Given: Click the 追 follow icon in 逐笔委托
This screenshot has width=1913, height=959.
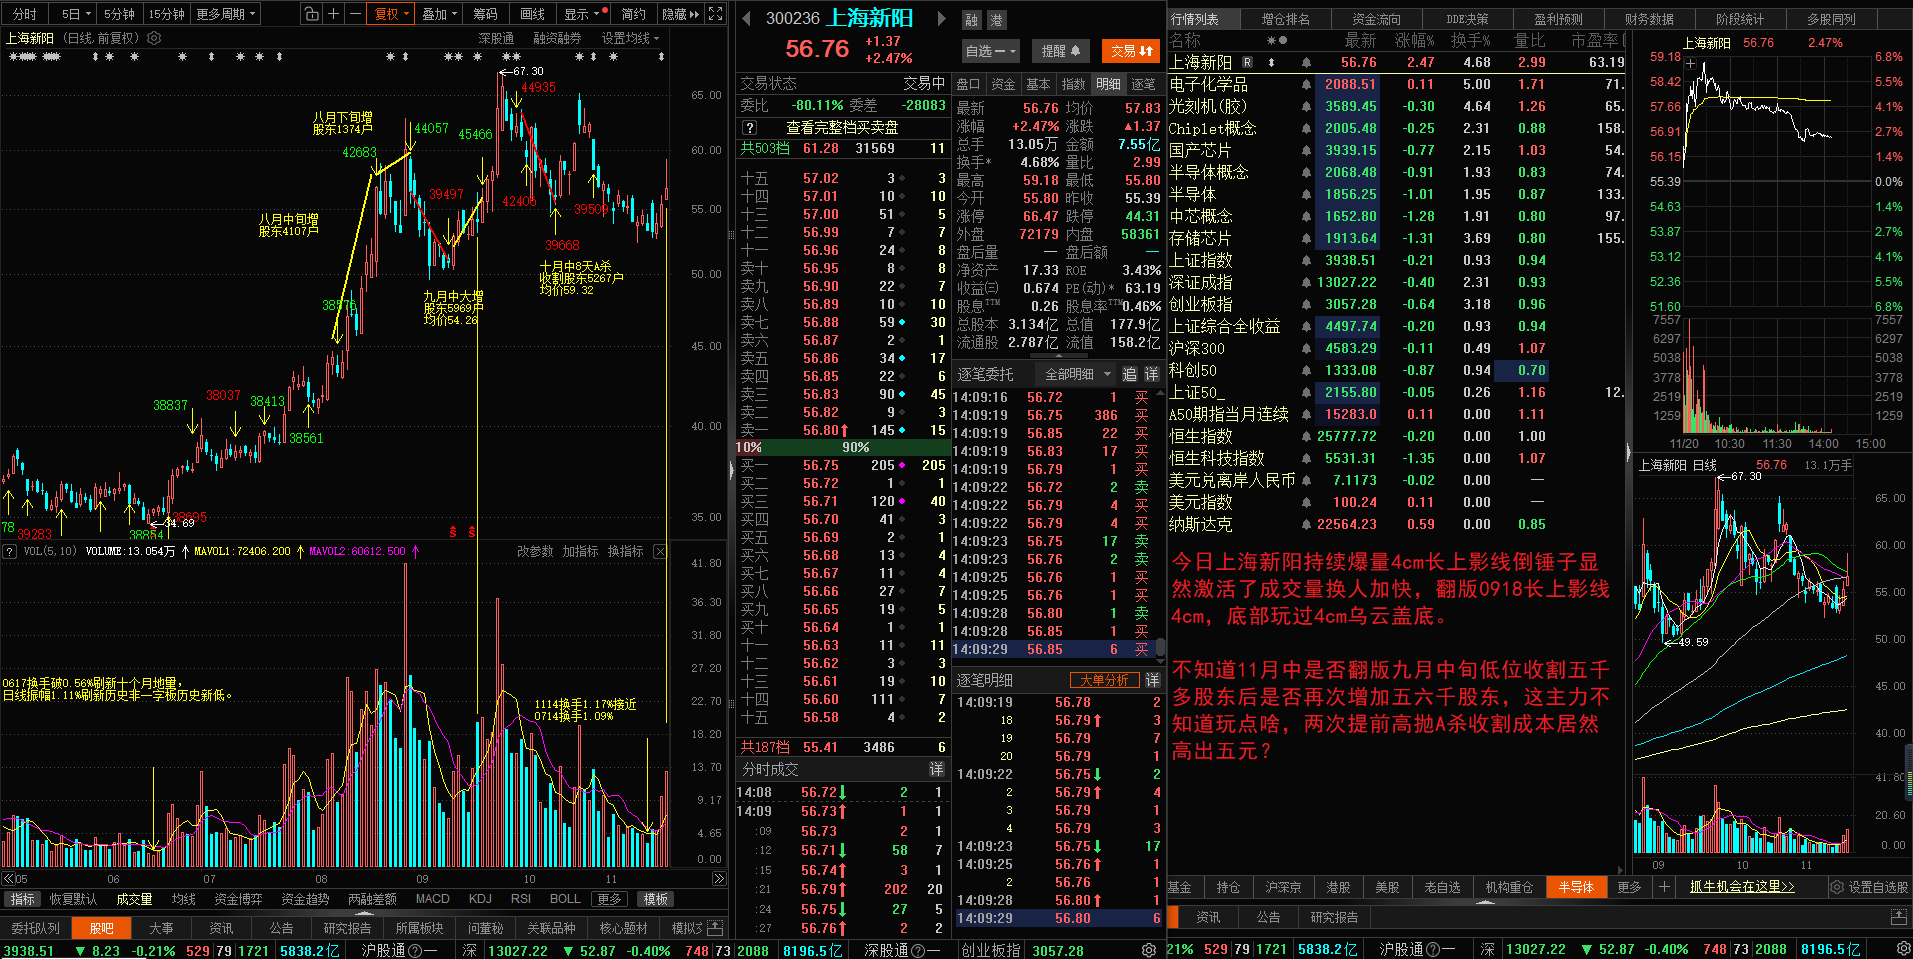Looking at the screenshot, I should point(1129,374).
